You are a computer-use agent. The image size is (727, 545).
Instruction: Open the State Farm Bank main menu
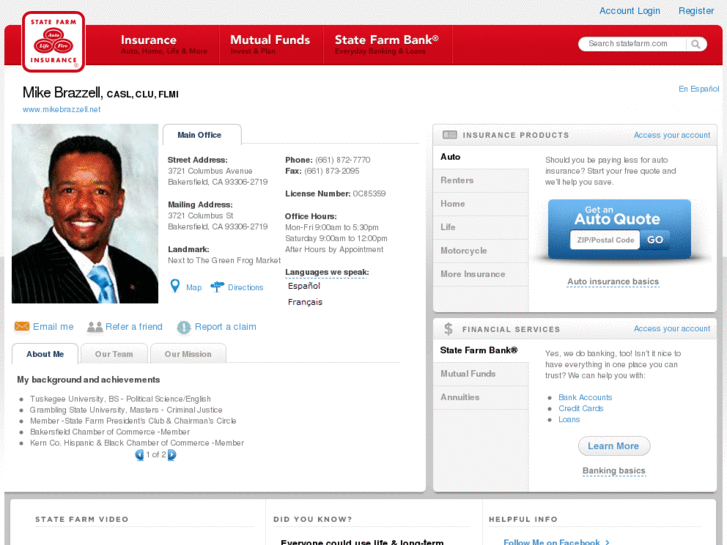point(387,45)
